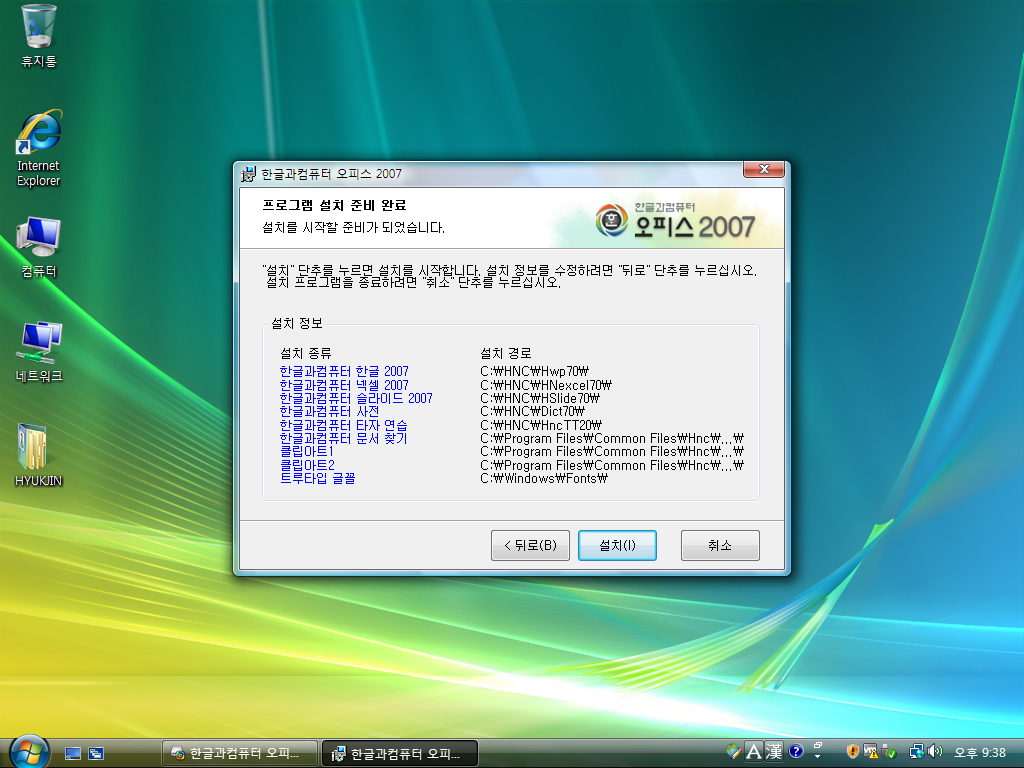Open the network connection tray icon
This screenshot has height=768, width=1024.
[916, 752]
